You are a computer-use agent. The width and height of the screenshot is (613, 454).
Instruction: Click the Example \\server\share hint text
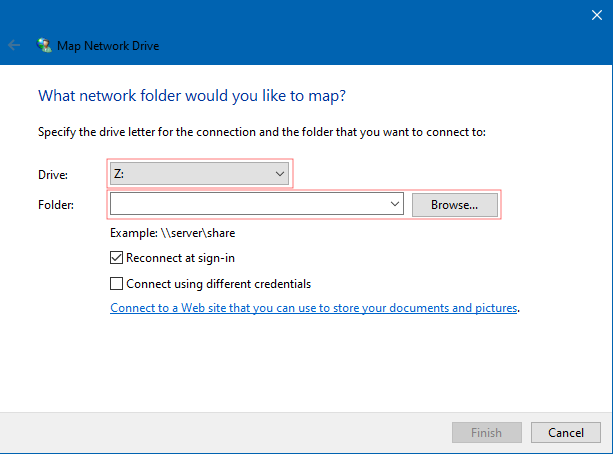point(172,233)
